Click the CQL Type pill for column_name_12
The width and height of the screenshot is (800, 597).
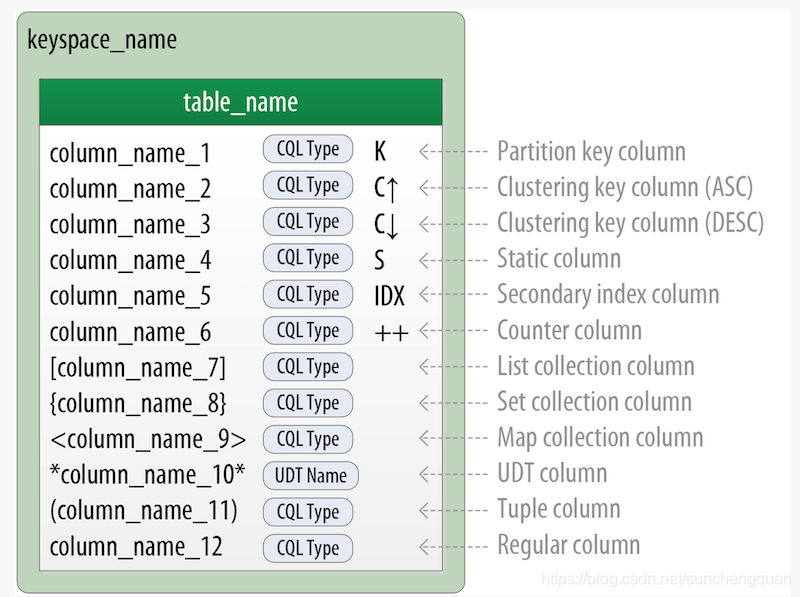308,549
